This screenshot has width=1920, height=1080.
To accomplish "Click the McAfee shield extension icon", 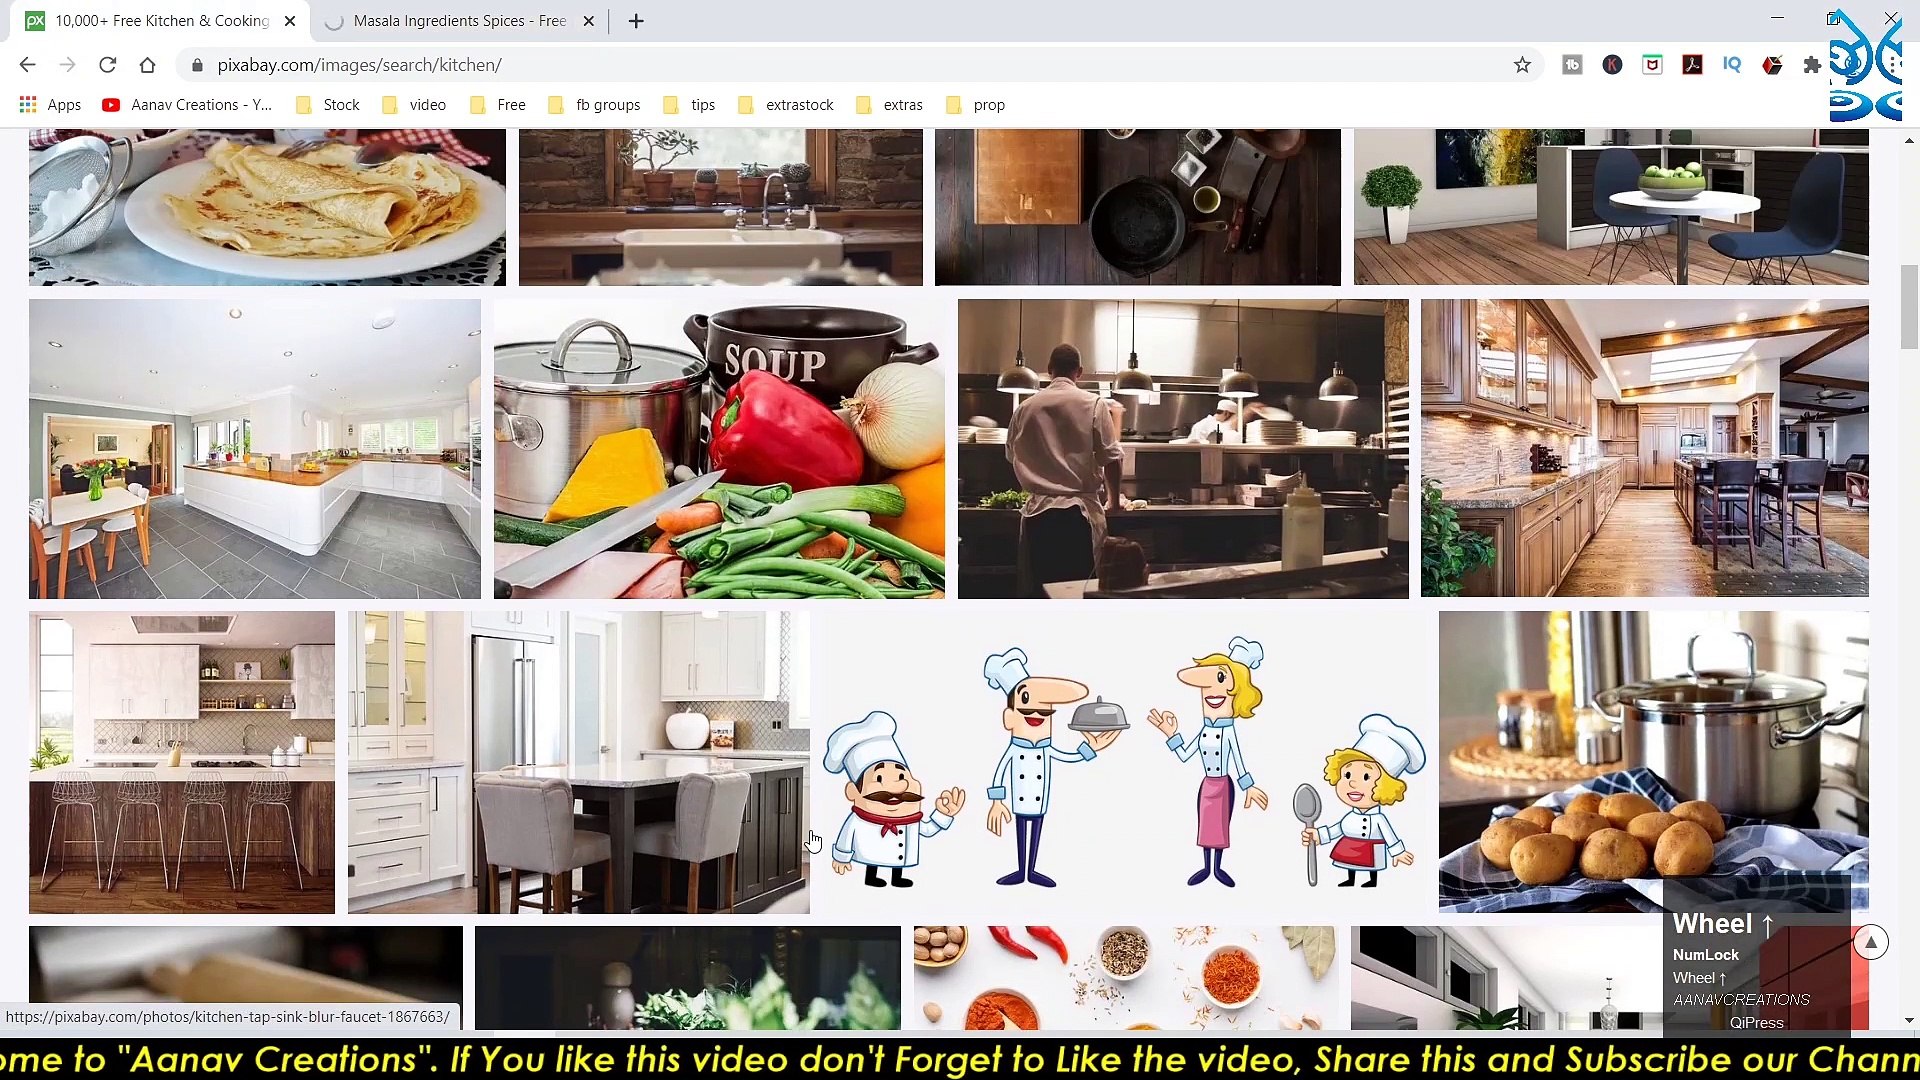I will tap(1652, 65).
